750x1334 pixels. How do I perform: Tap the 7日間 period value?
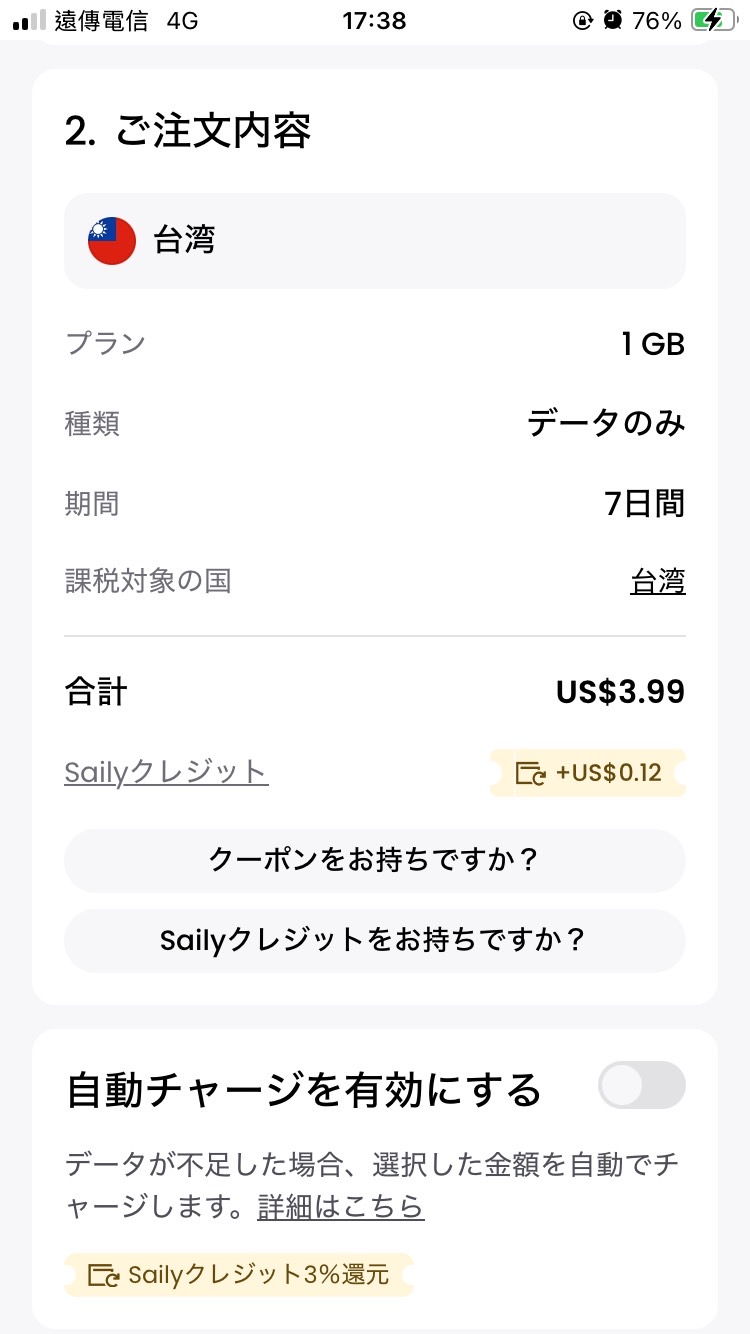(645, 503)
